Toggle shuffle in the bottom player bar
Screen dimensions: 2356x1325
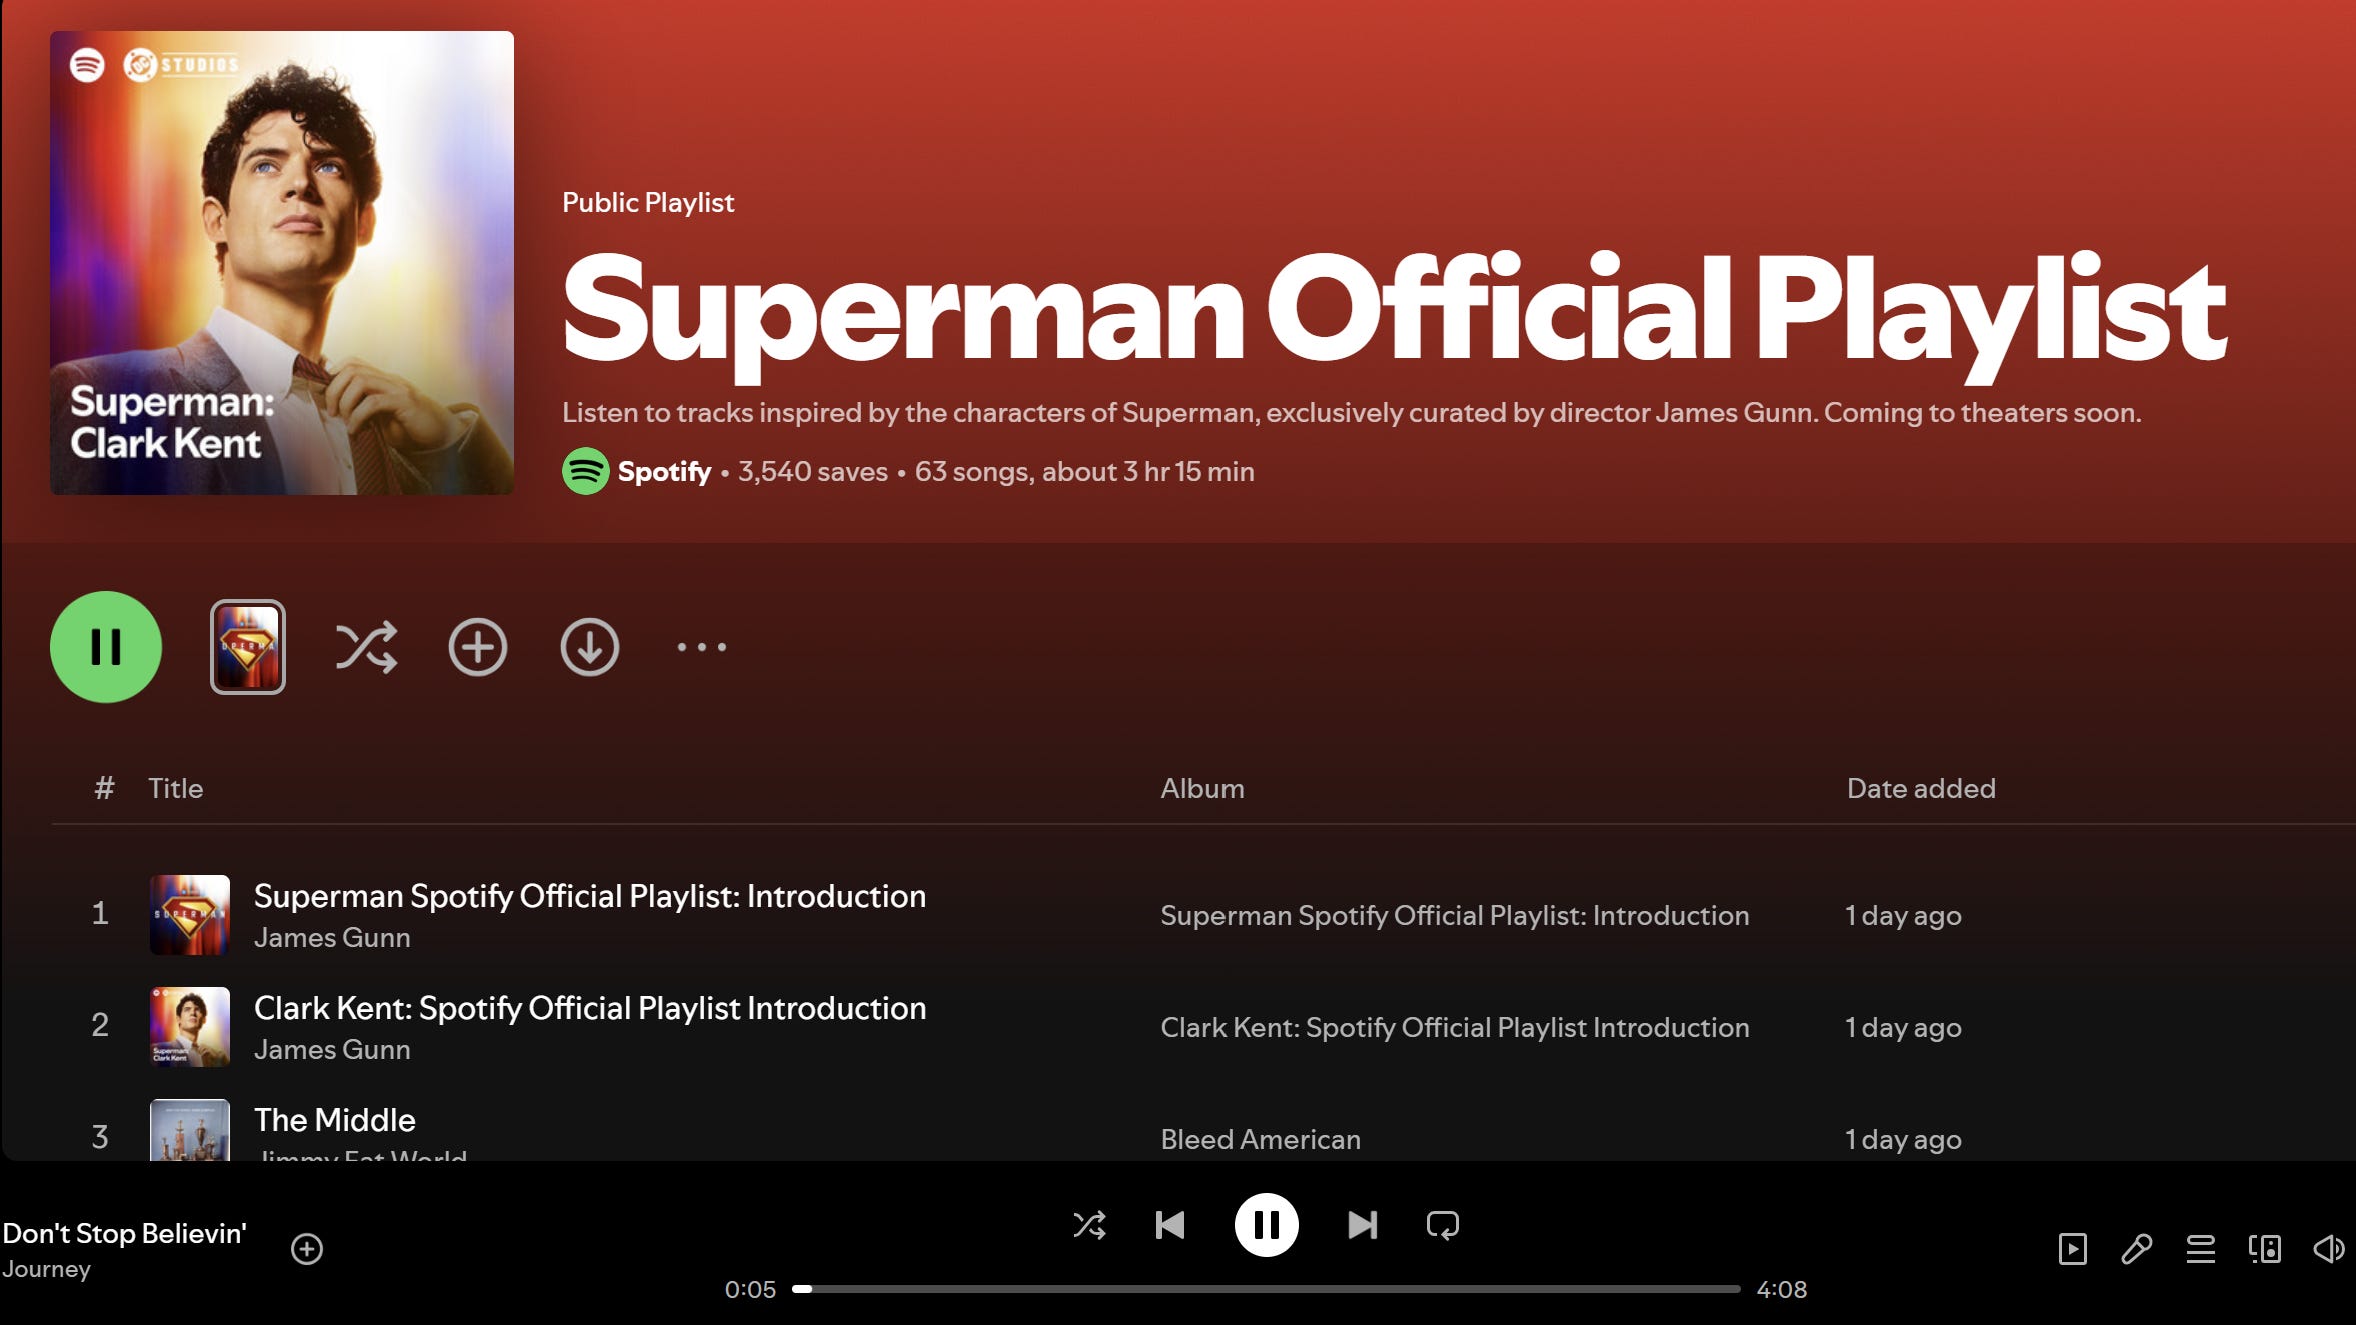tap(1089, 1225)
